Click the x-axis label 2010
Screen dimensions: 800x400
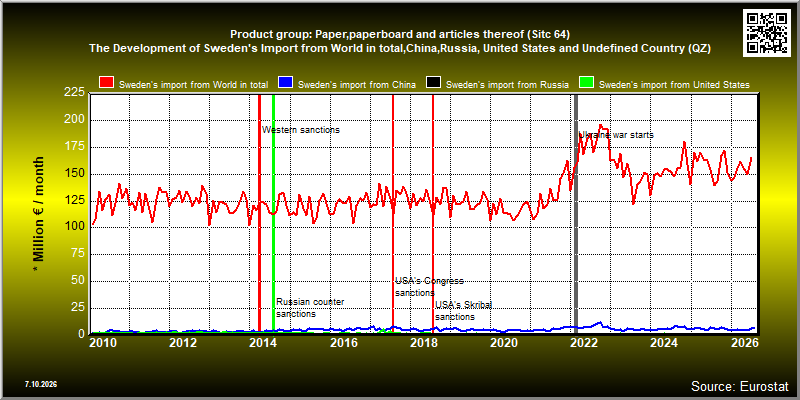pyautogui.click(x=103, y=342)
